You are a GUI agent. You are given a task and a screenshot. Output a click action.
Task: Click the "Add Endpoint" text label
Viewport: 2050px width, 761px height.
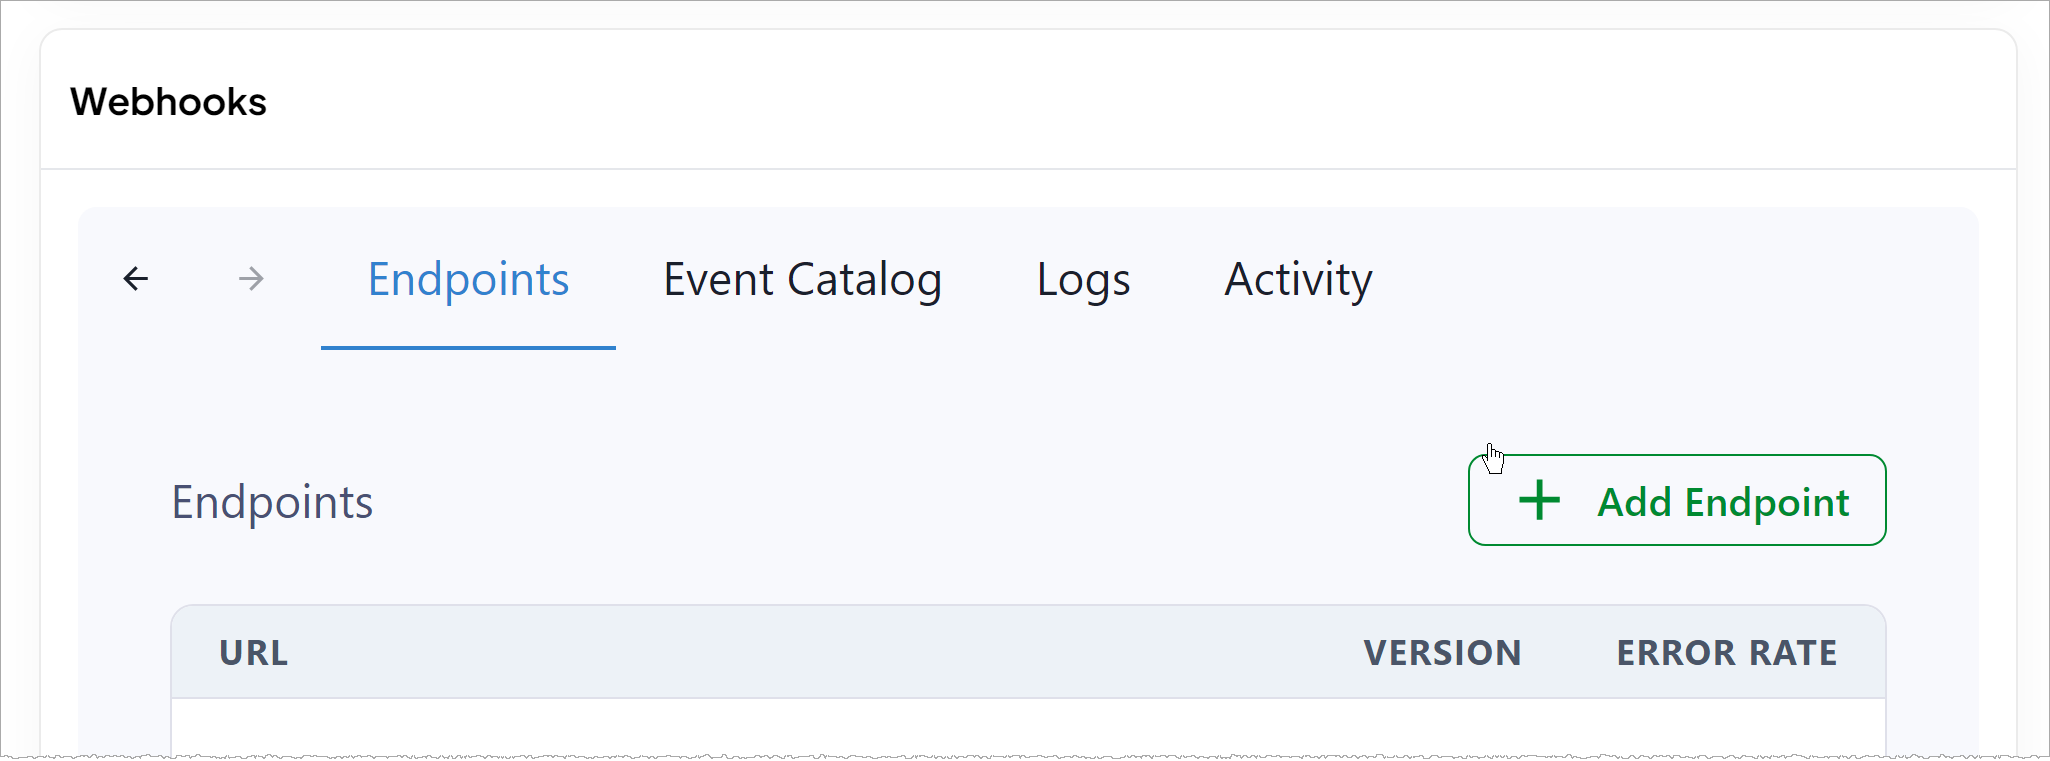1723,502
